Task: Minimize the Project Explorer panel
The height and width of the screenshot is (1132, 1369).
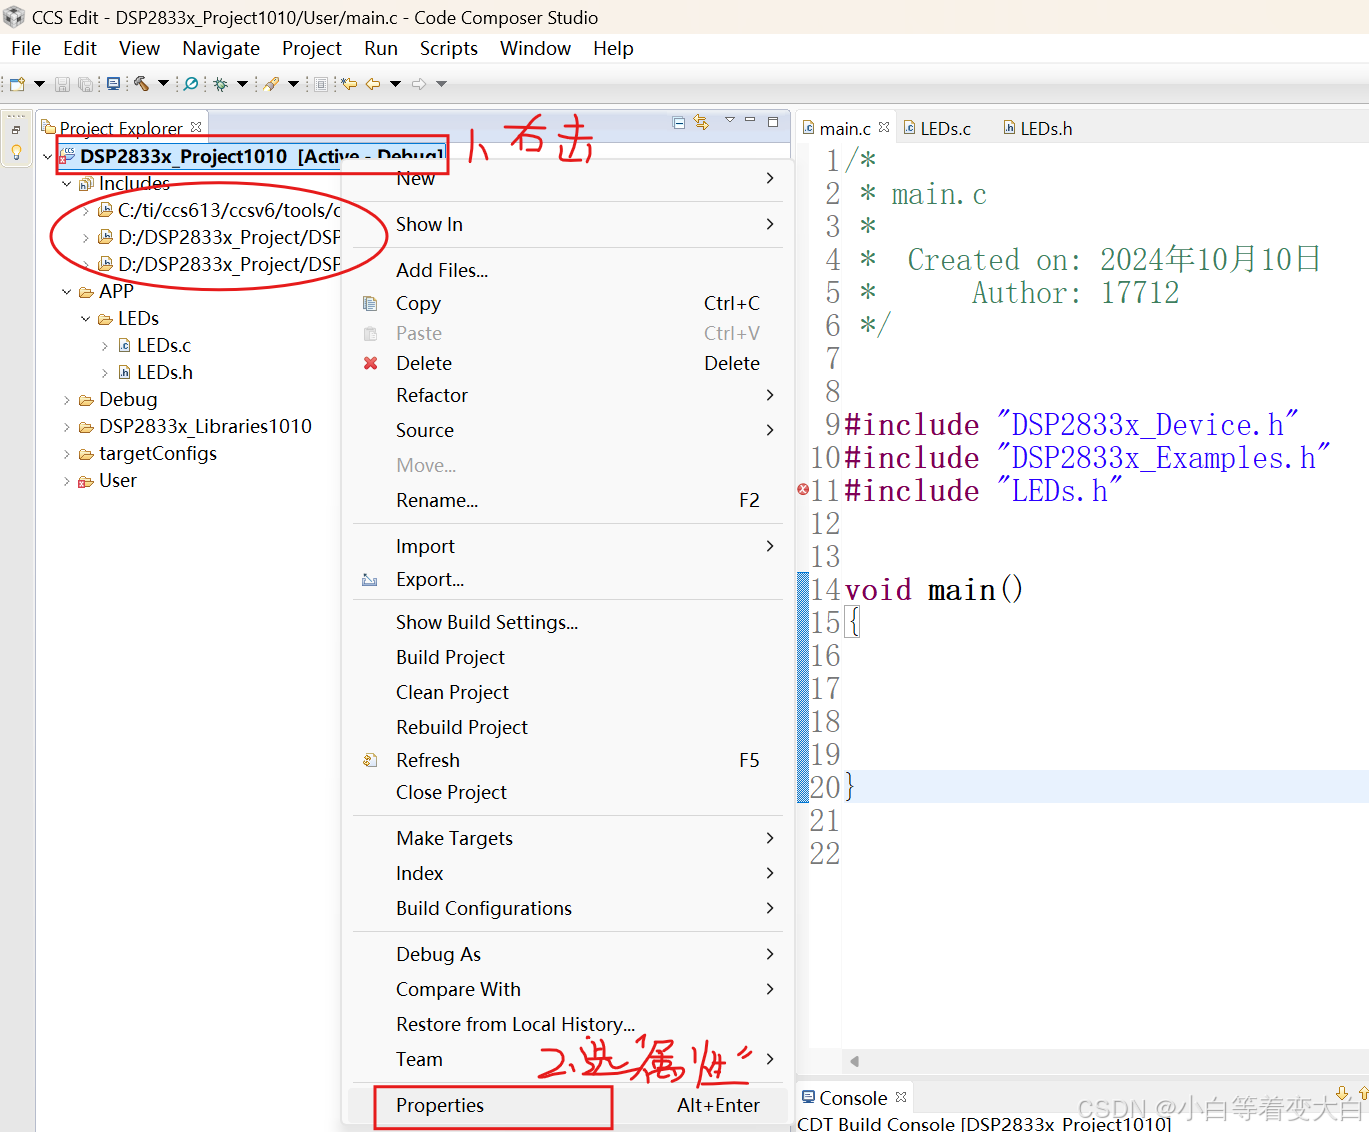Action: [x=750, y=120]
